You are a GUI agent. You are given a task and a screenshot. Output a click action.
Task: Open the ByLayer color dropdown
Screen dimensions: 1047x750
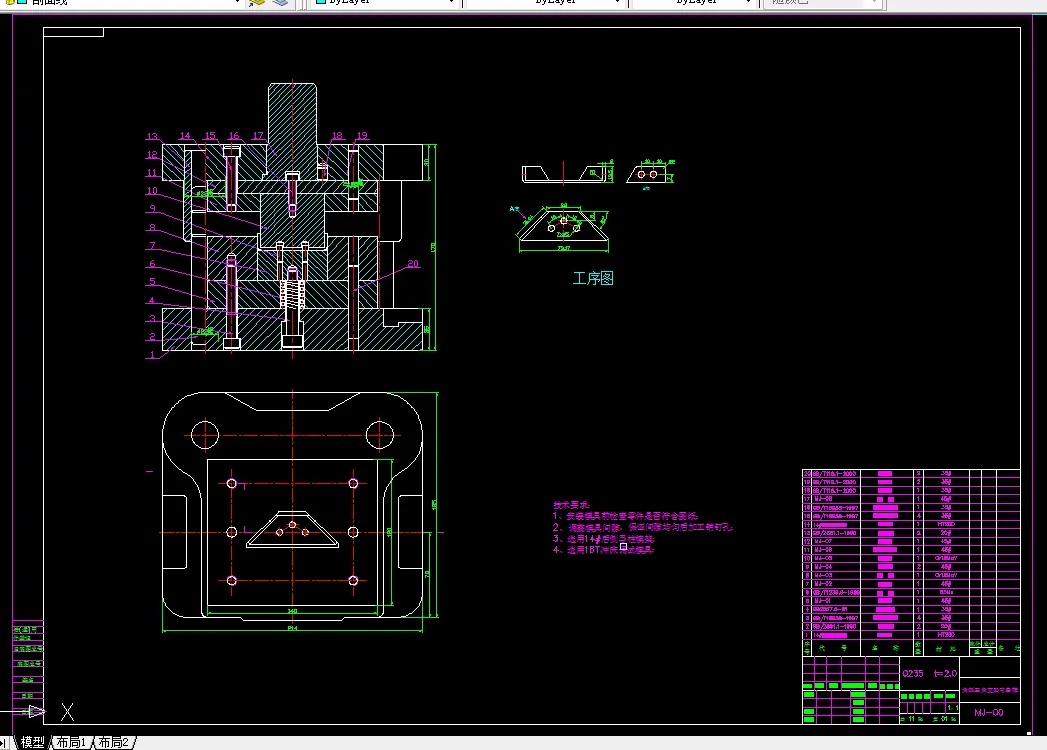click(385, 3)
